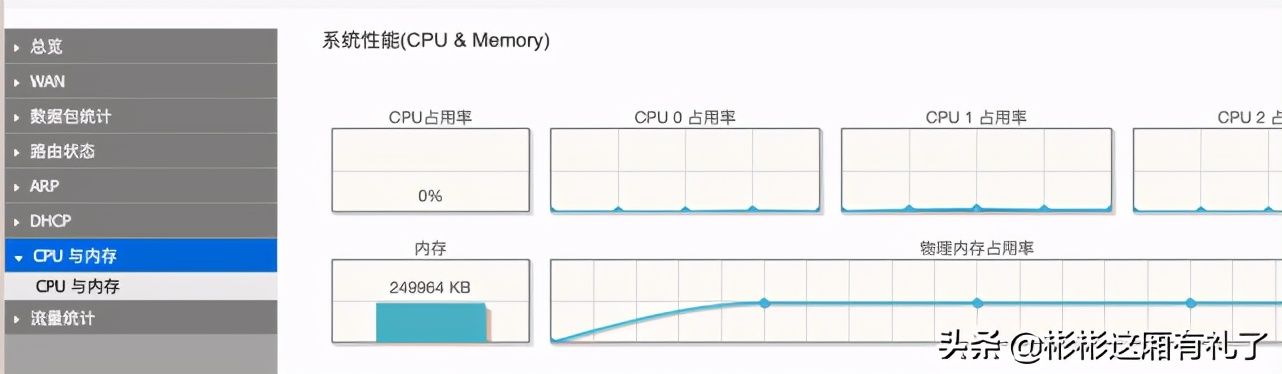Expand the 总览 sidebar section arrow

point(17,47)
